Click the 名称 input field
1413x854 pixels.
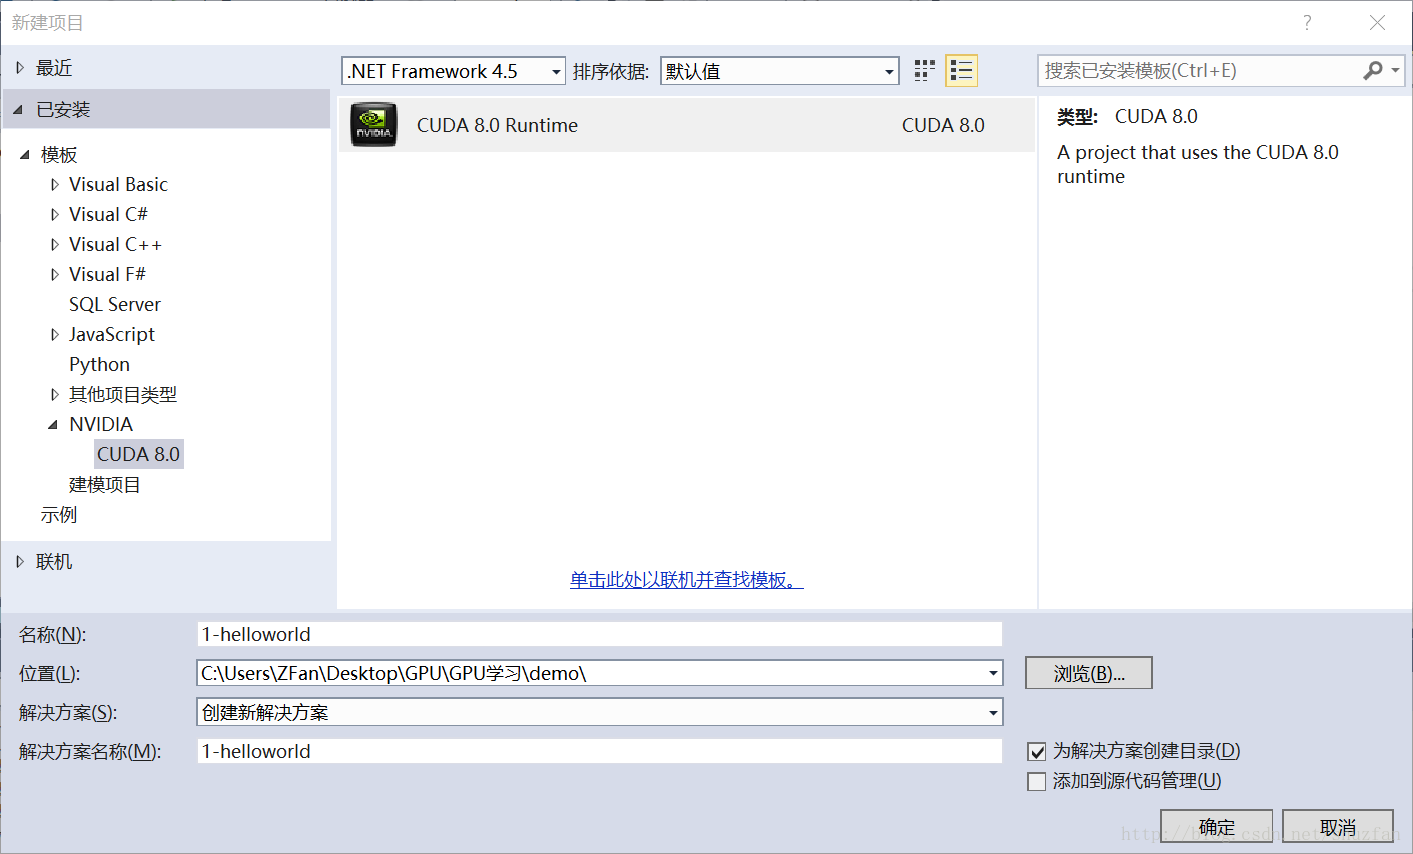tap(600, 635)
